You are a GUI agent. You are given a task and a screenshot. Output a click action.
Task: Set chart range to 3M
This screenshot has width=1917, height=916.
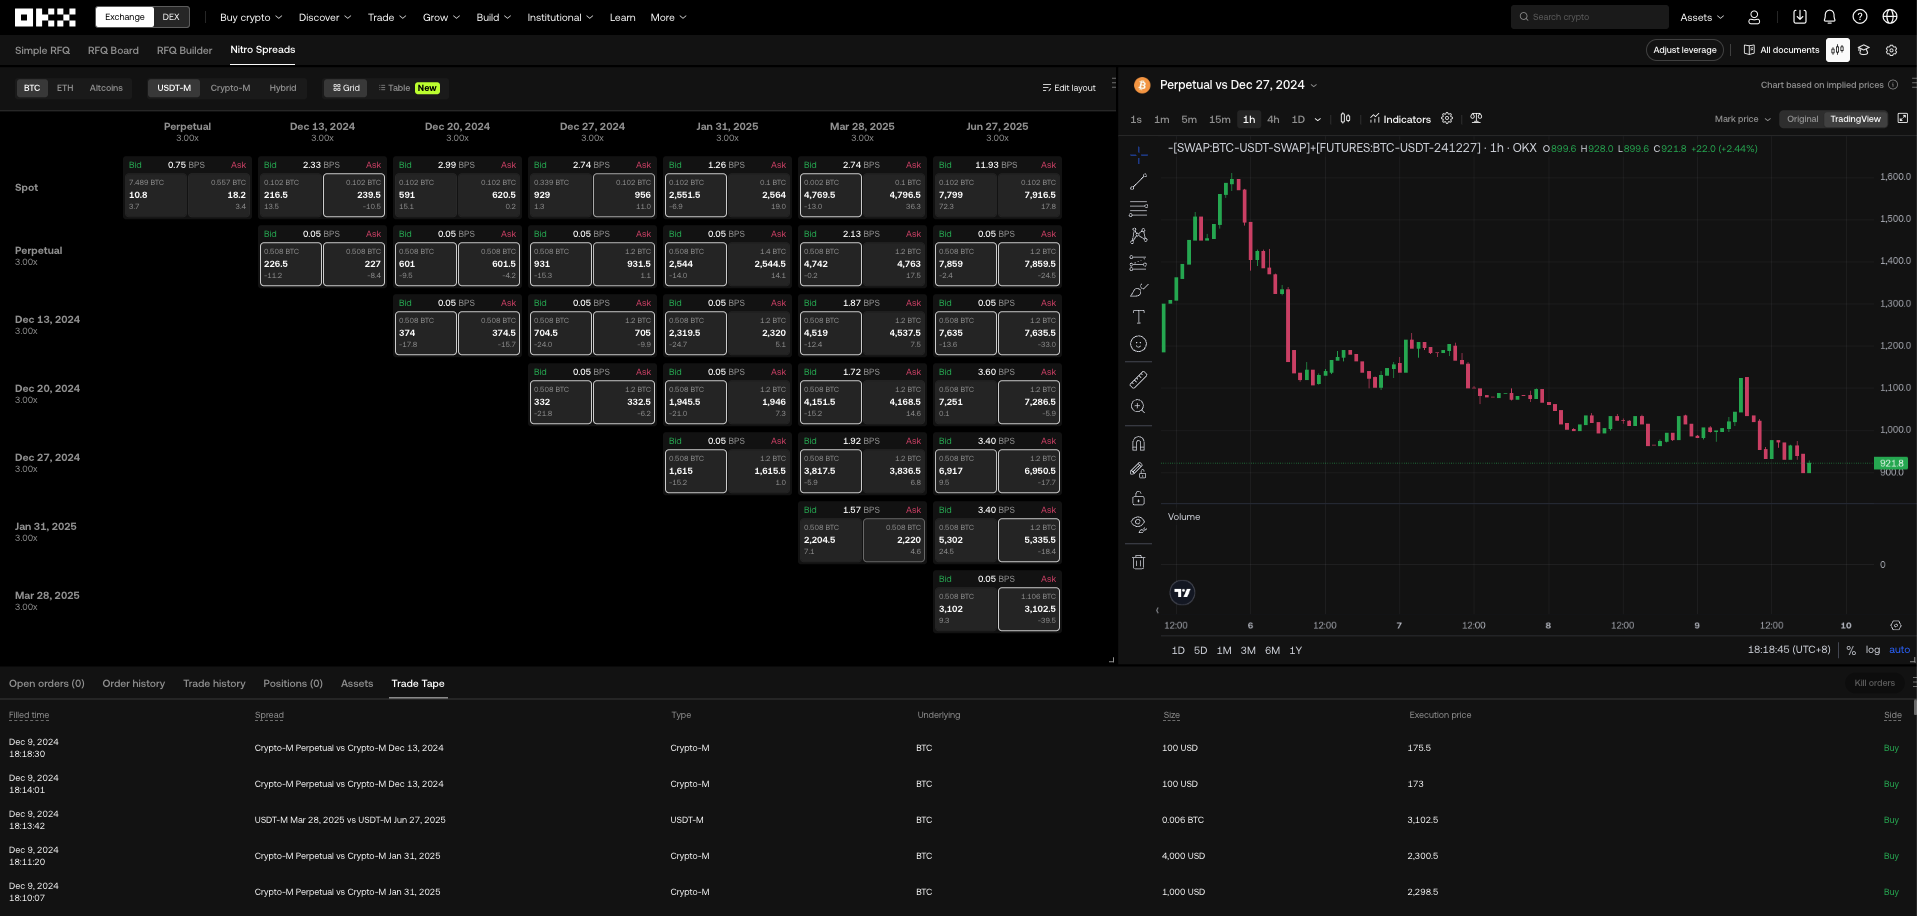tap(1248, 650)
